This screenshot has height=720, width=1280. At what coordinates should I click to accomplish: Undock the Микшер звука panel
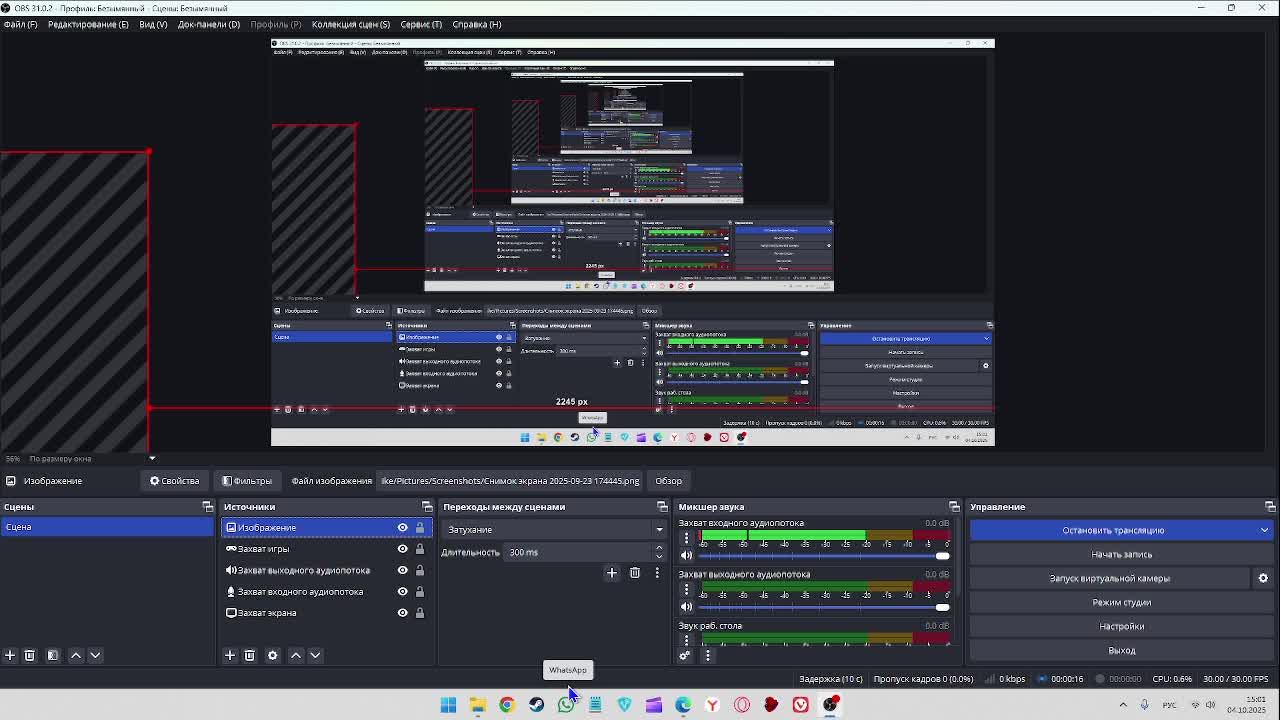954,507
